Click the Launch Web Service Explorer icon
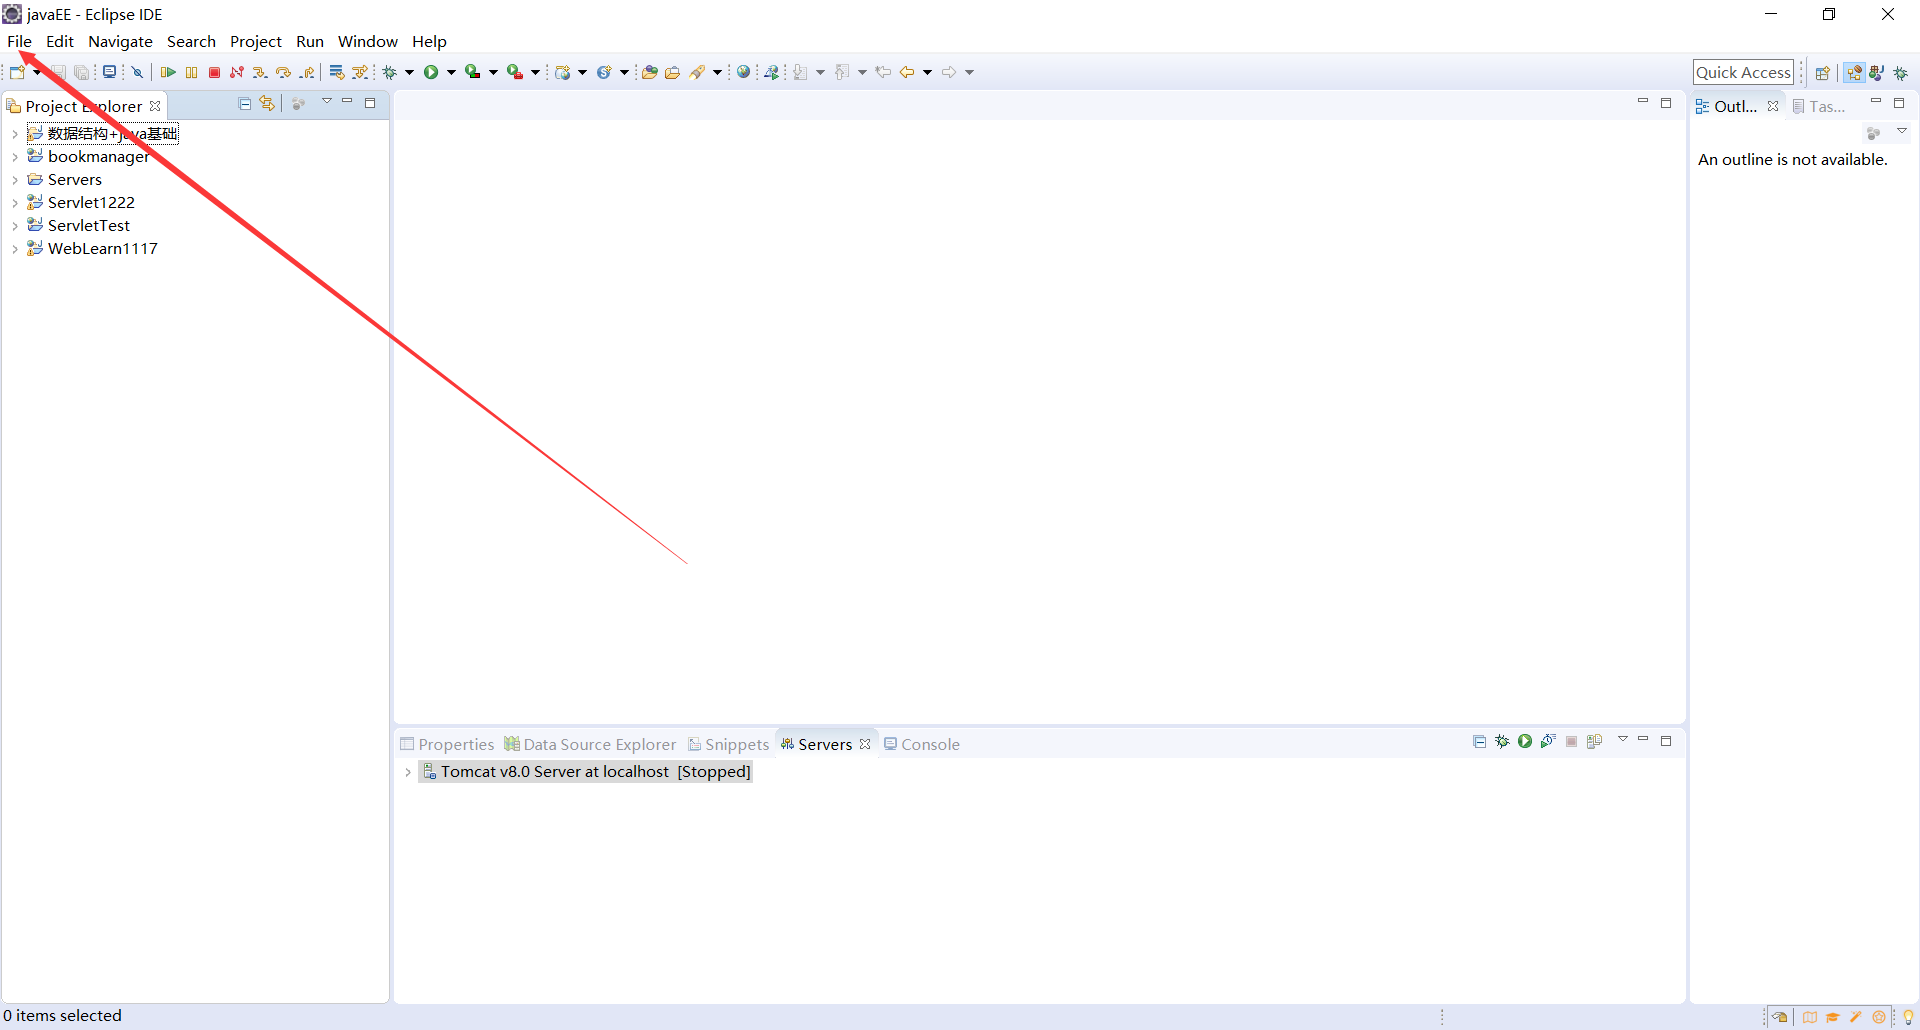1920x1030 pixels. click(x=771, y=72)
